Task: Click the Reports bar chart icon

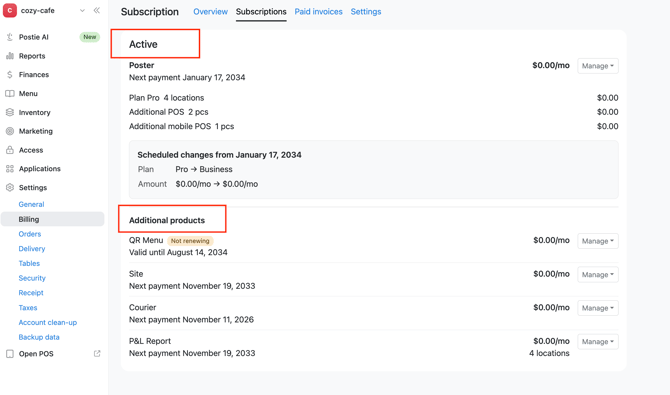Action: coord(10,56)
